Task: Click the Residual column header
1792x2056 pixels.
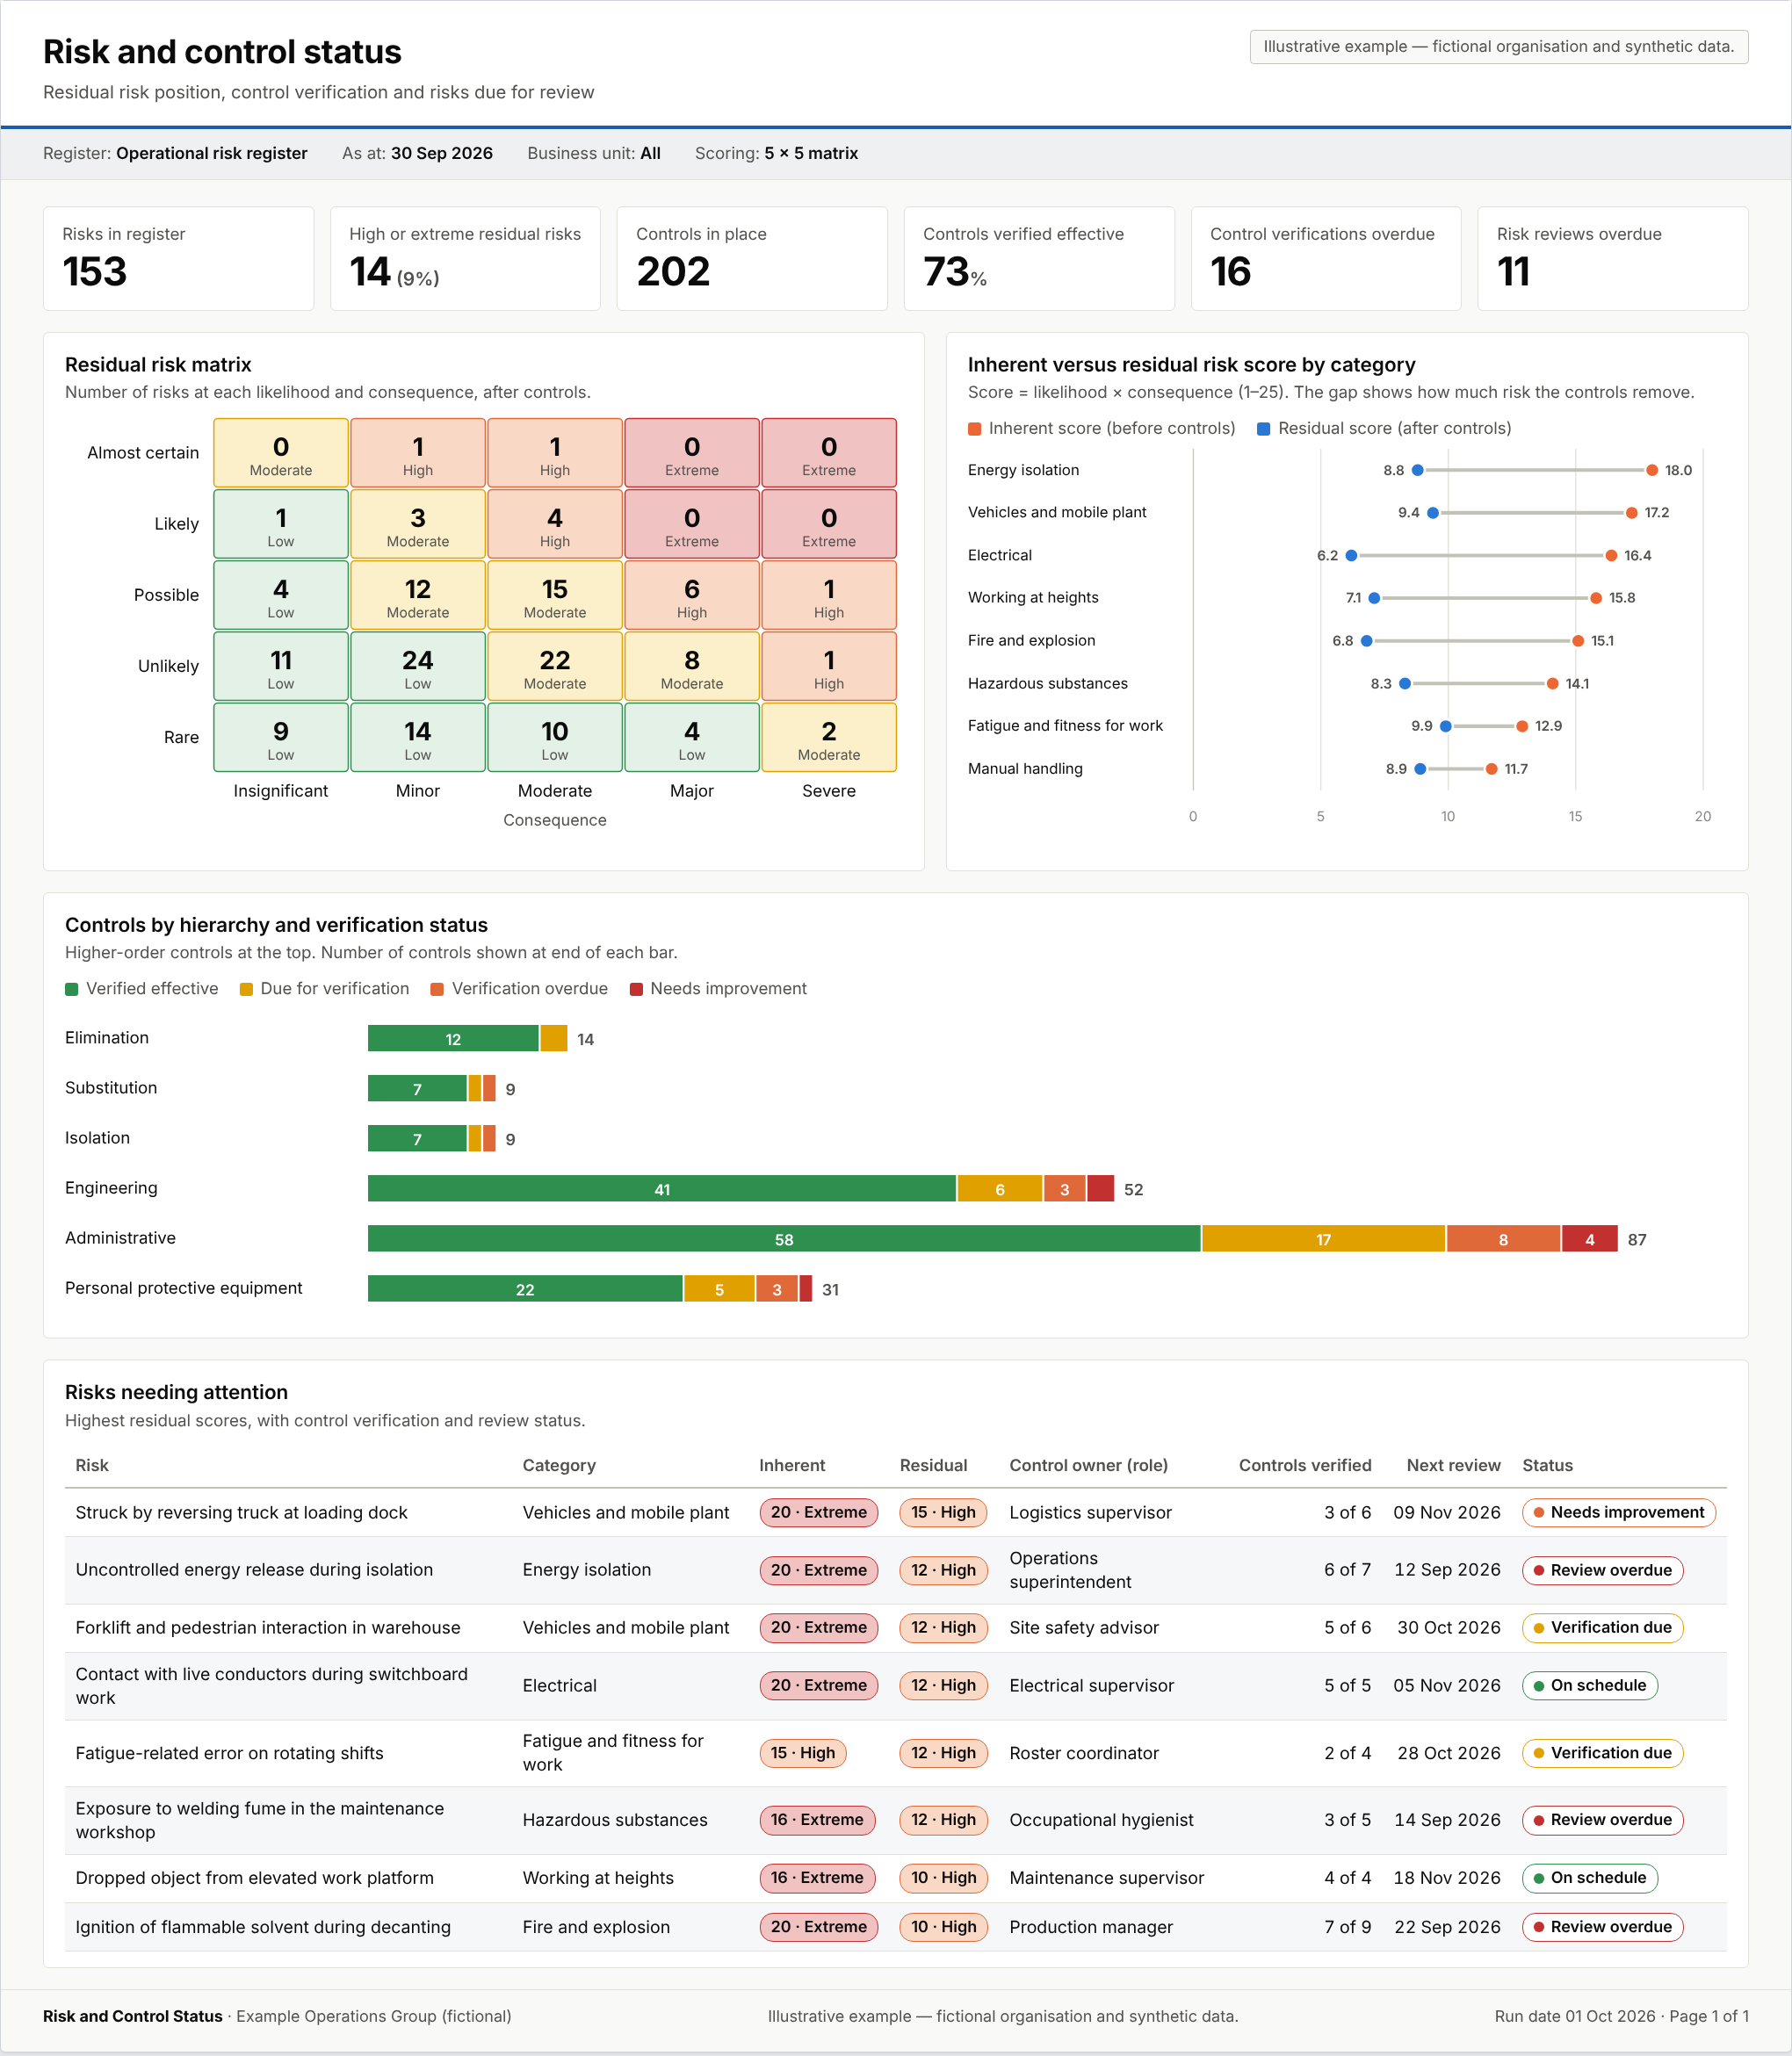Action: (x=933, y=1465)
